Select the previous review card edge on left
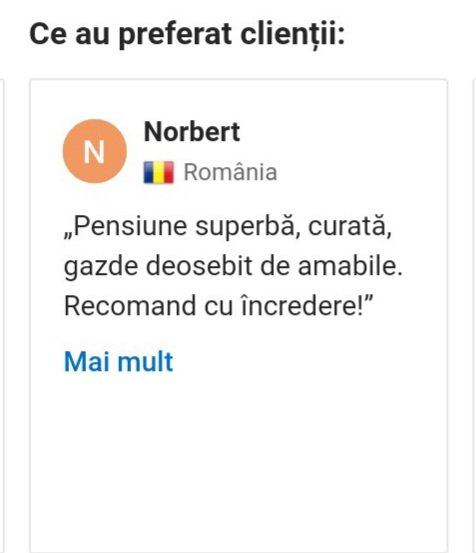476x553 pixels. coord(2,316)
